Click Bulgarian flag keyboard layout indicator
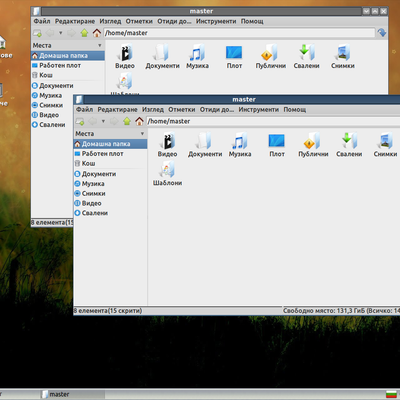The width and height of the screenshot is (400, 400). [x=390, y=395]
